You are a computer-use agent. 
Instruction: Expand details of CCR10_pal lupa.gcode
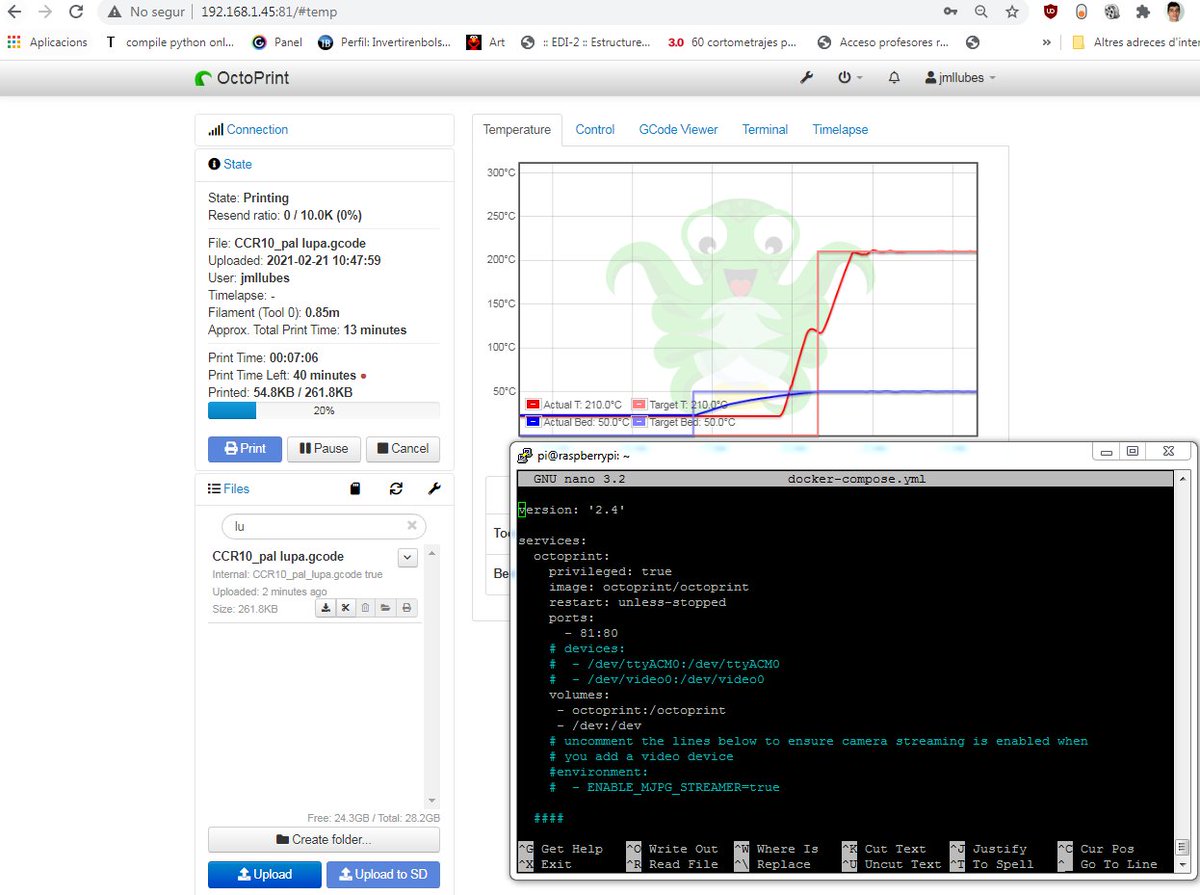click(408, 557)
